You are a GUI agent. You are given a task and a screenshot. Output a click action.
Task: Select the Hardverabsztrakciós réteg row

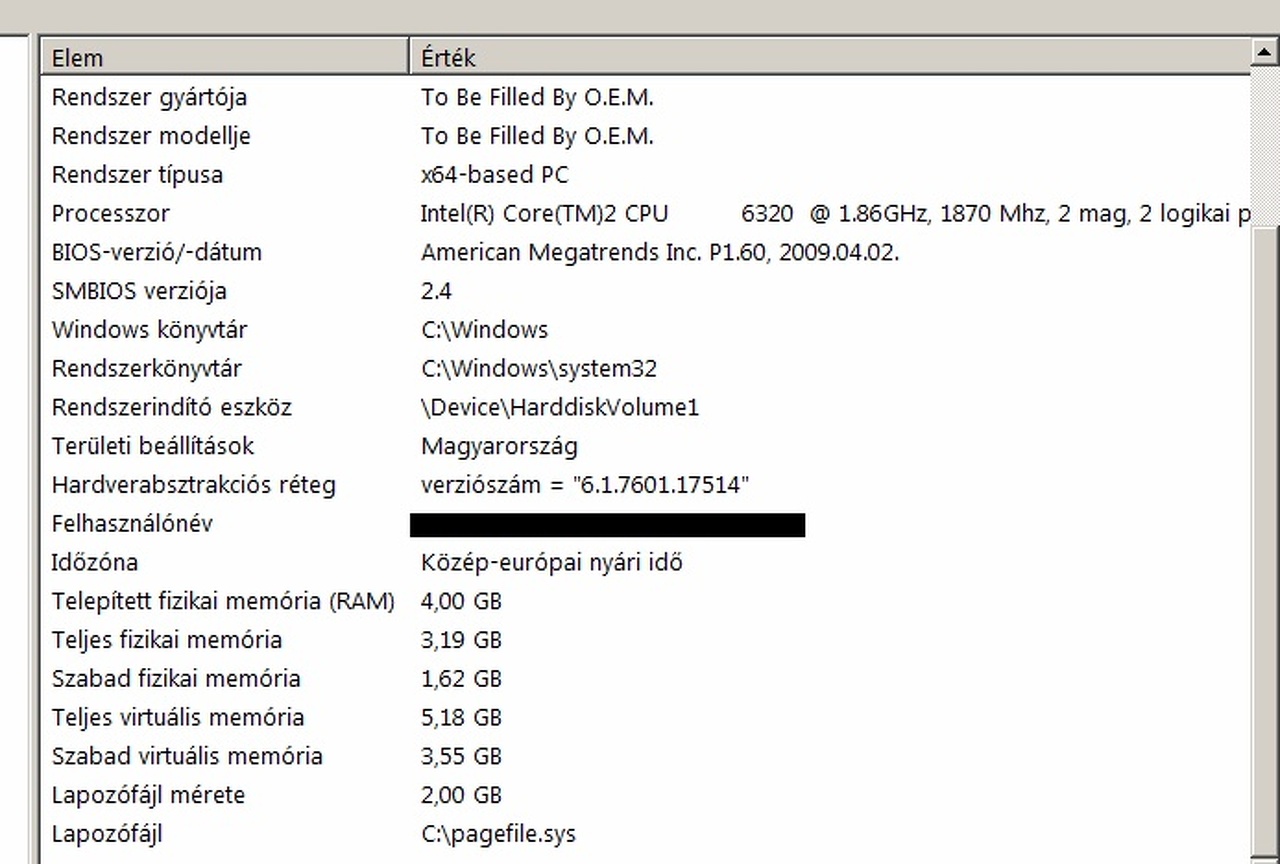tap(194, 485)
